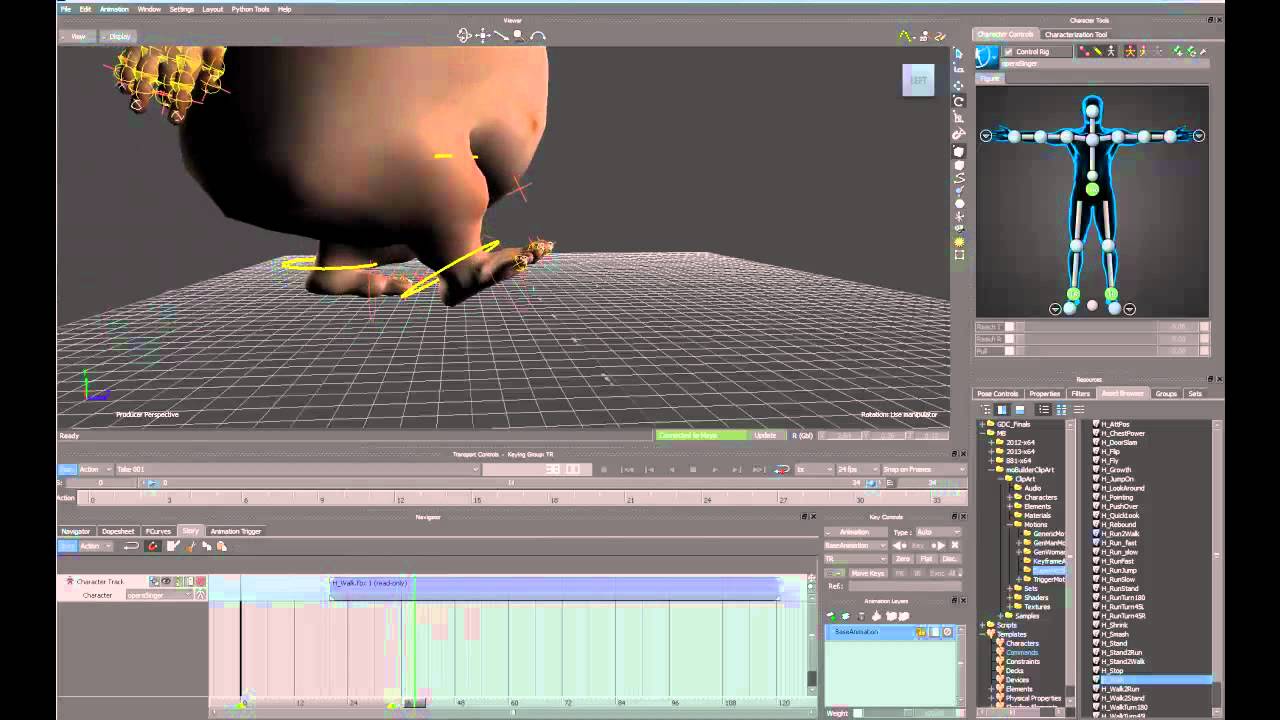Open the Snap on Frames dropdown
The image size is (1280, 720).
(924, 469)
